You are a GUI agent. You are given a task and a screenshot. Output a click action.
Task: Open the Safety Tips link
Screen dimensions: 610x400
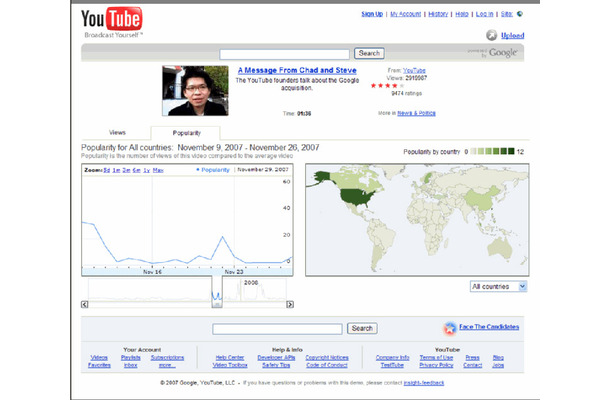click(x=276, y=365)
